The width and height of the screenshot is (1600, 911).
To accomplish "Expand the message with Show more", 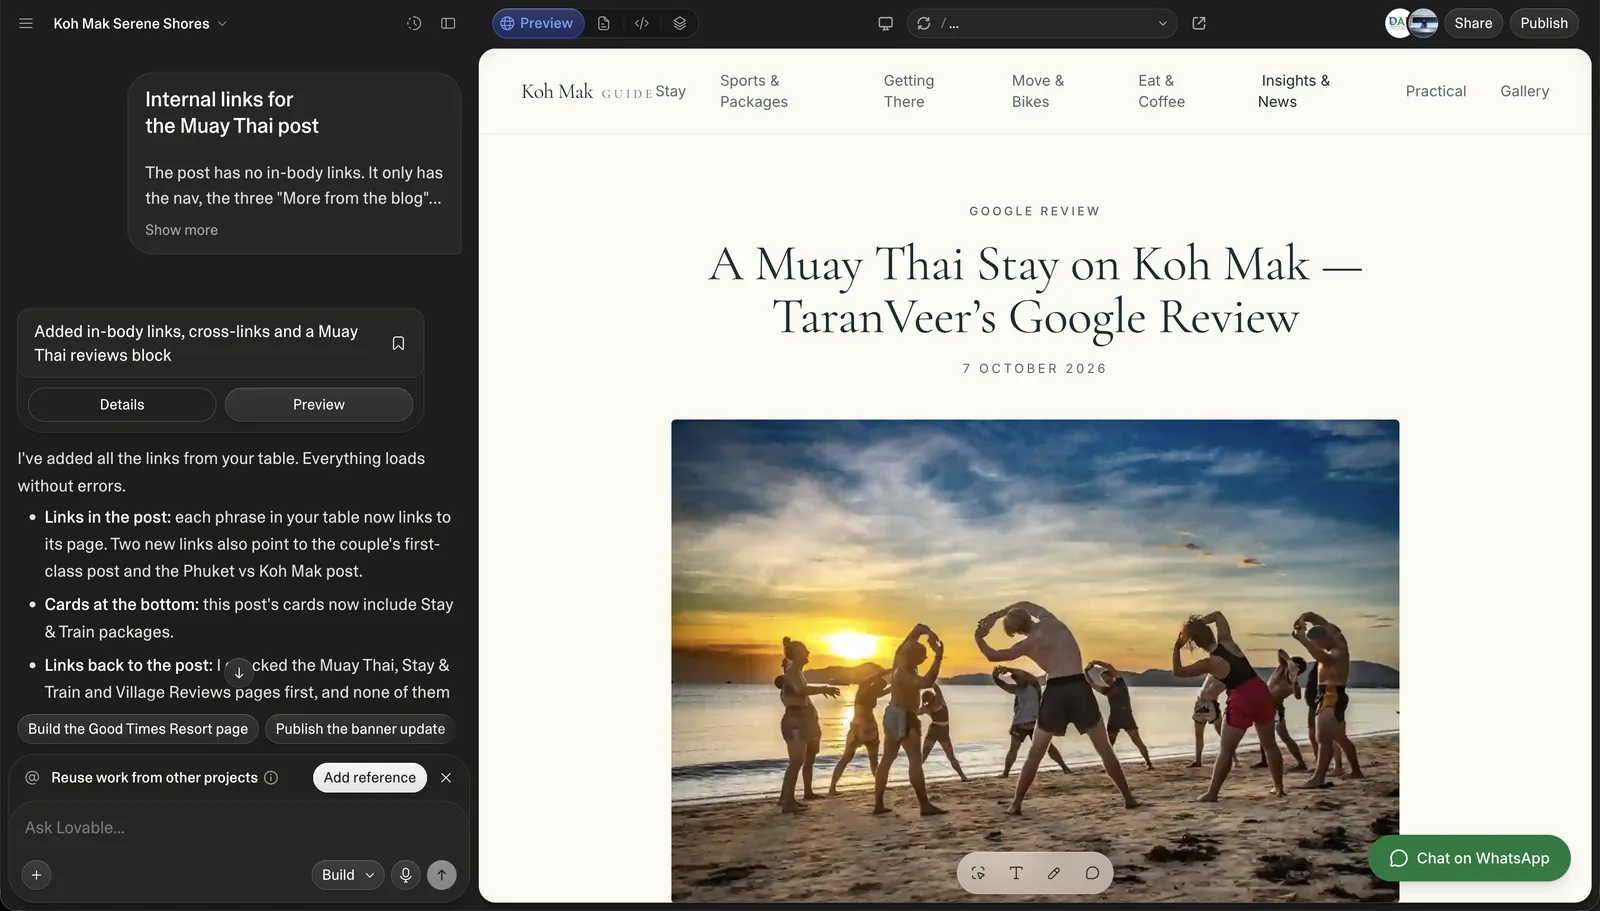I will click(x=181, y=230).
